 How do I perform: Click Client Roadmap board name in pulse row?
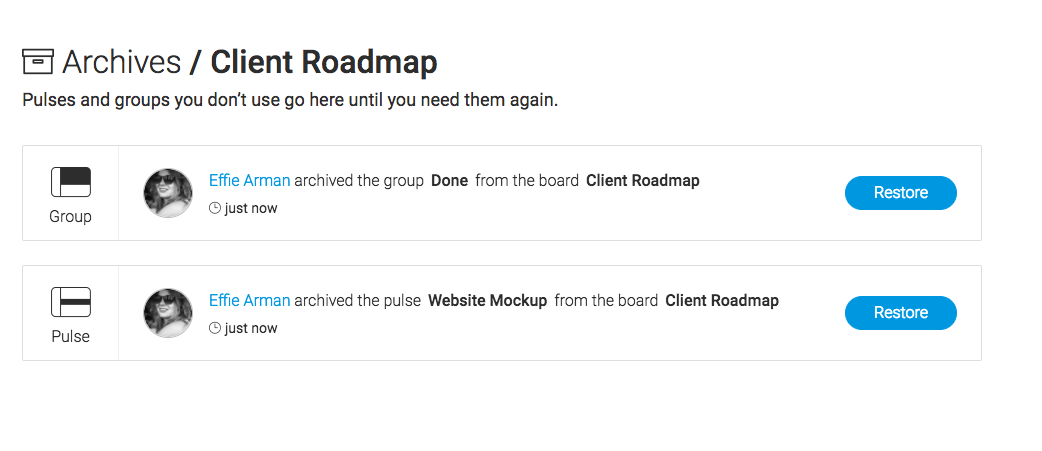point(722,300)
